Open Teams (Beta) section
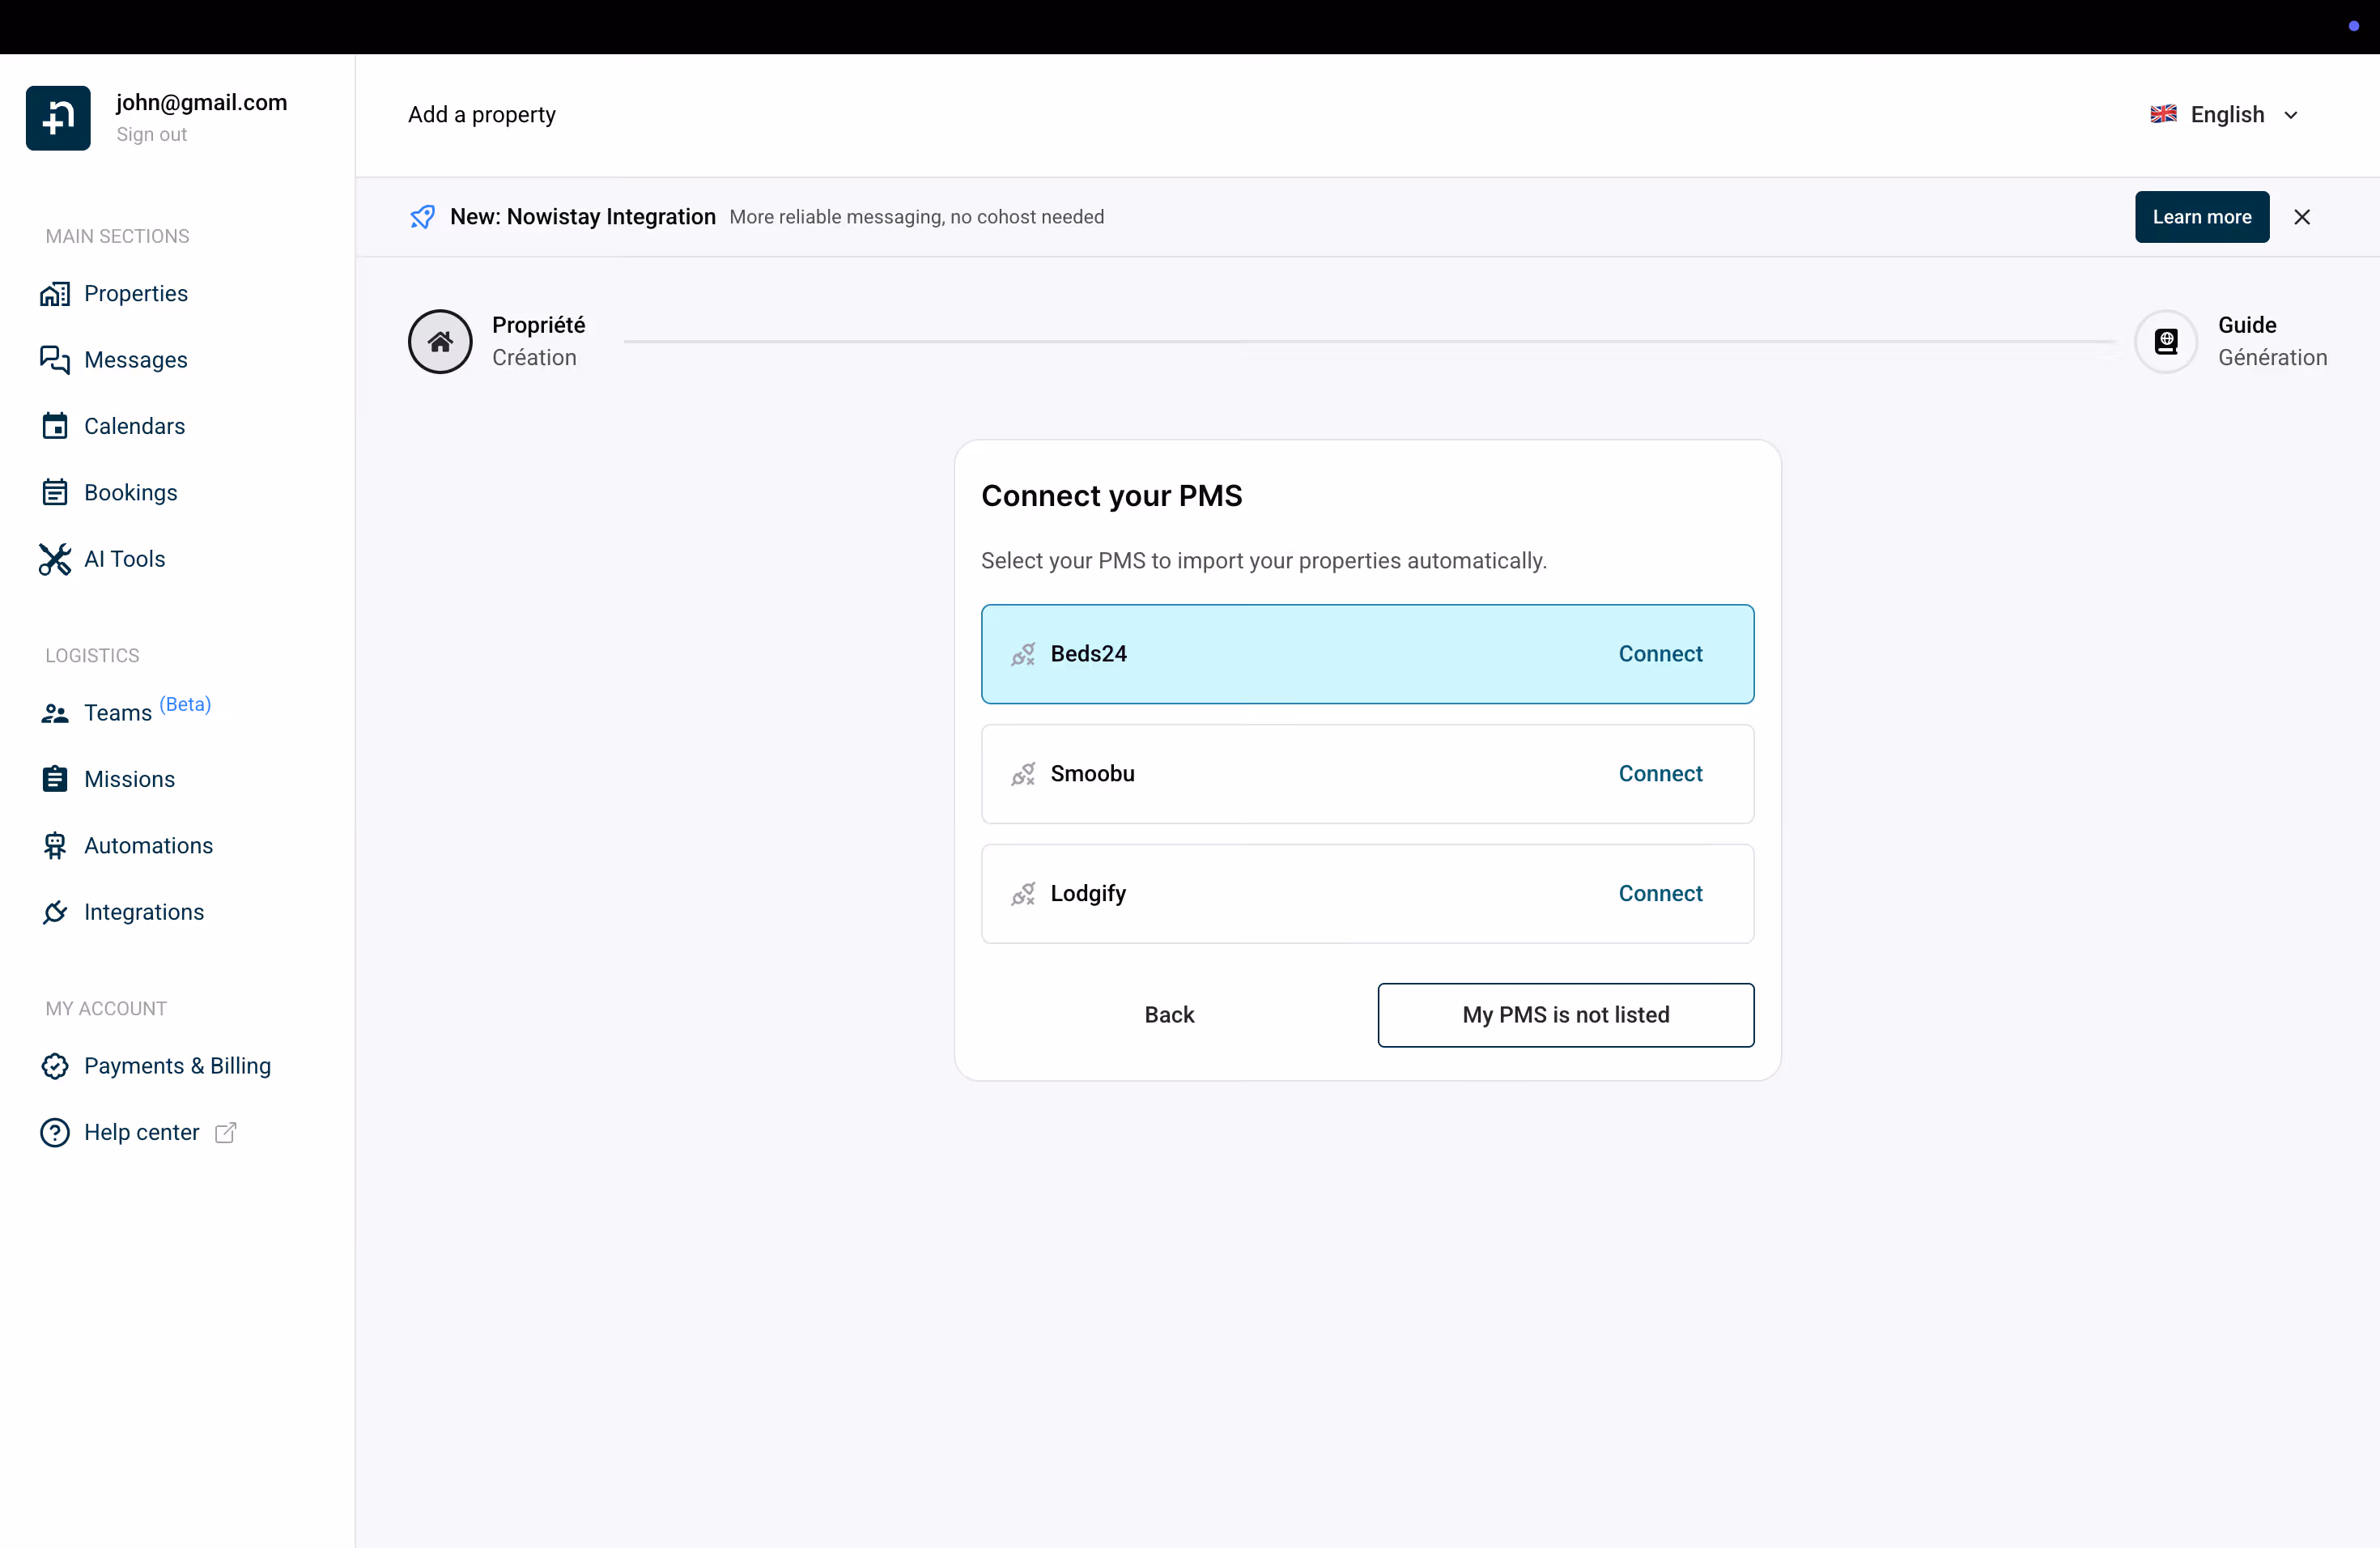This screenshot has height=1548, width=2380. [x=118, y=713]
